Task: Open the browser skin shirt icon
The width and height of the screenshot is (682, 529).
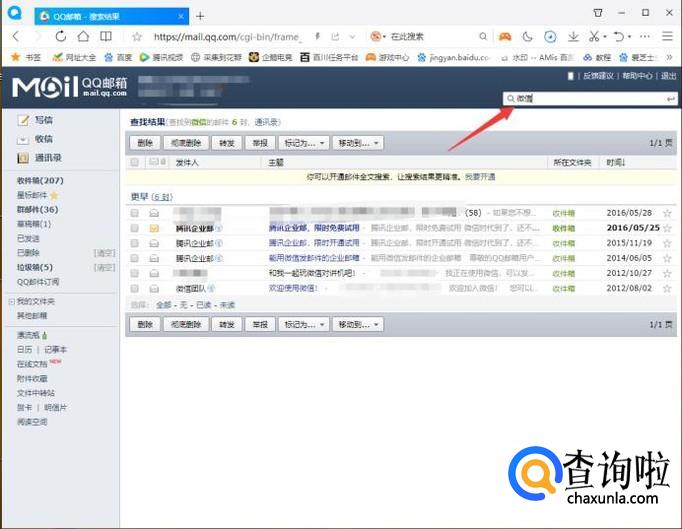Action: [x=598, y=13]
